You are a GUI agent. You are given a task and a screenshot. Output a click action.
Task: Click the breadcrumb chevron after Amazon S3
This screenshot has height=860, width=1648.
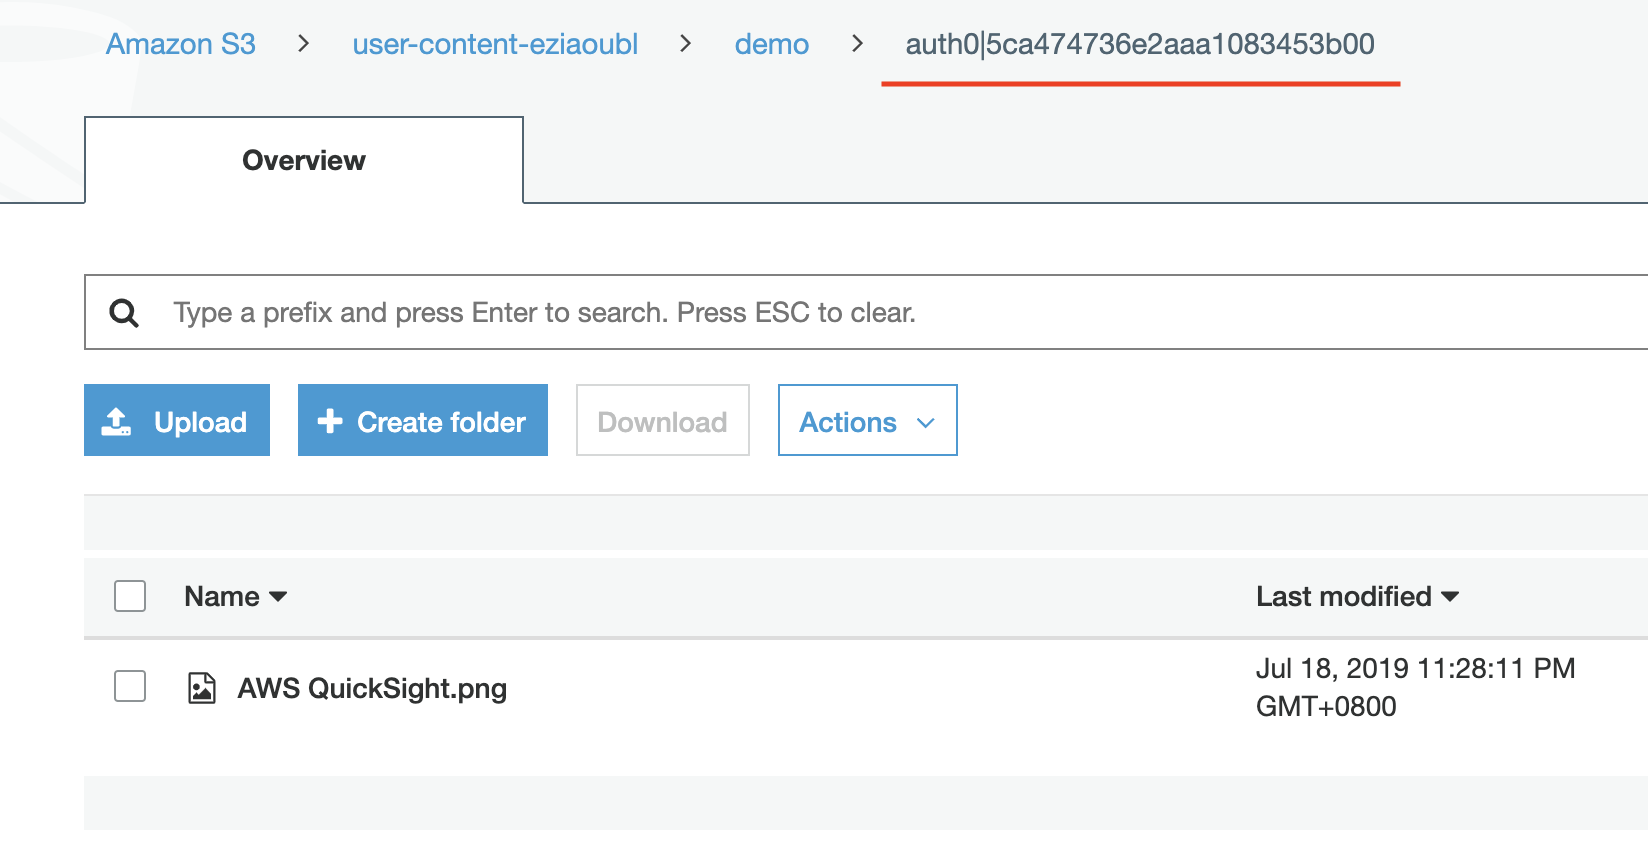click(x=303, y=44)
